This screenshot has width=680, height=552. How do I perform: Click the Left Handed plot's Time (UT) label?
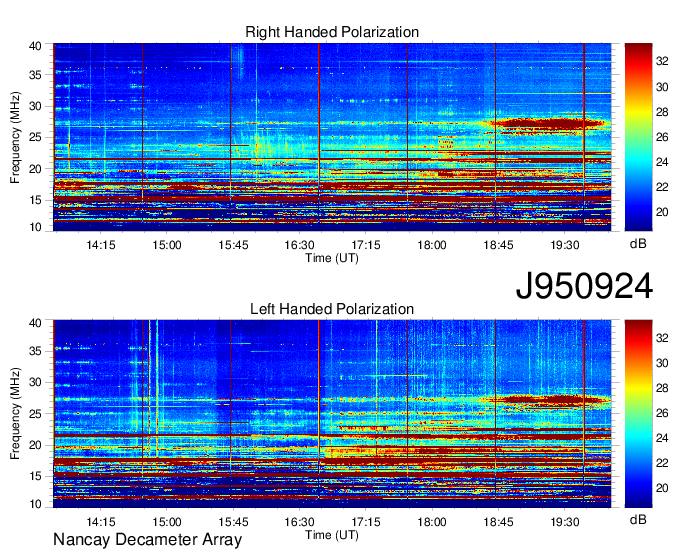pos(332,535)
